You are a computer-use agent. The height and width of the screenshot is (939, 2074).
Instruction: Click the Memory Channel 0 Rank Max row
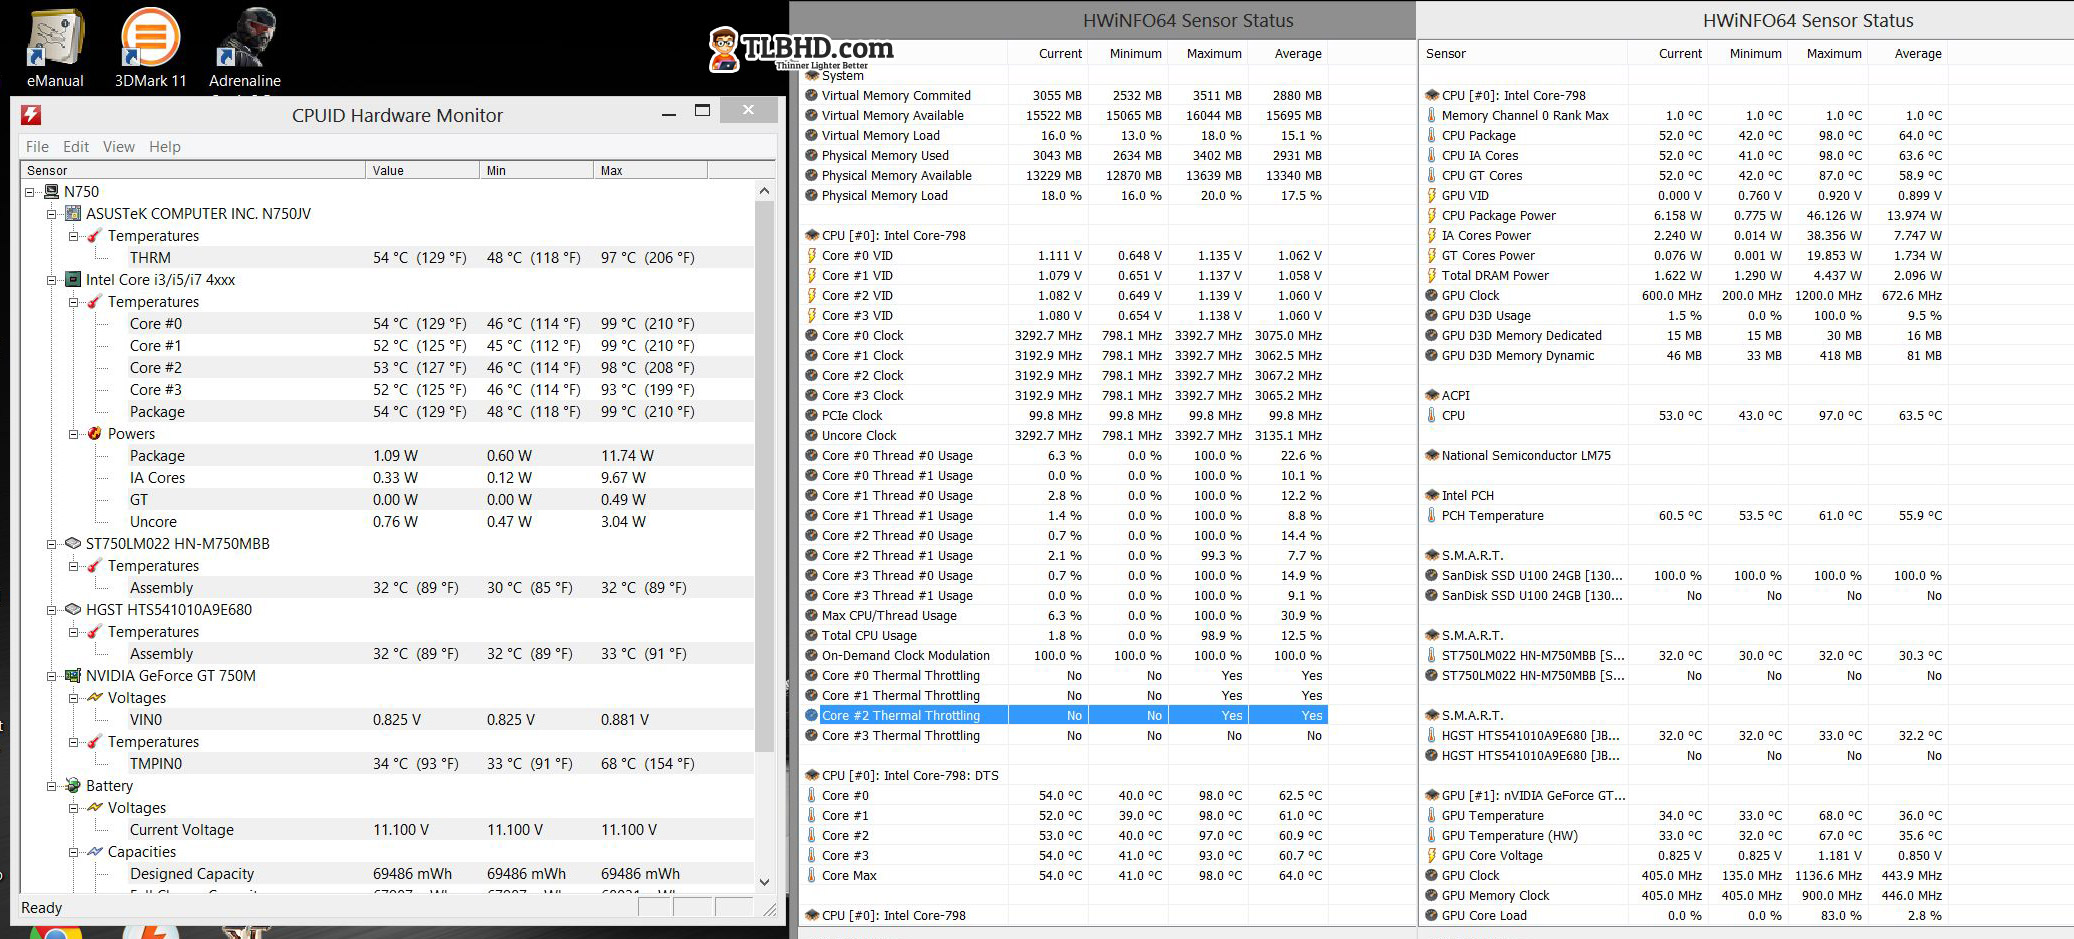coord(1685,116)
